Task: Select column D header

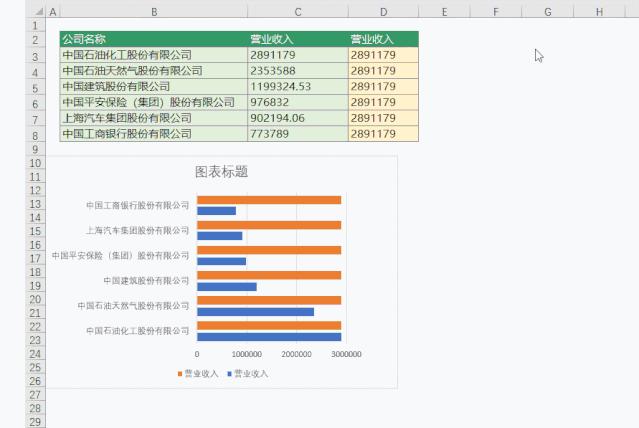Action: 383,12
